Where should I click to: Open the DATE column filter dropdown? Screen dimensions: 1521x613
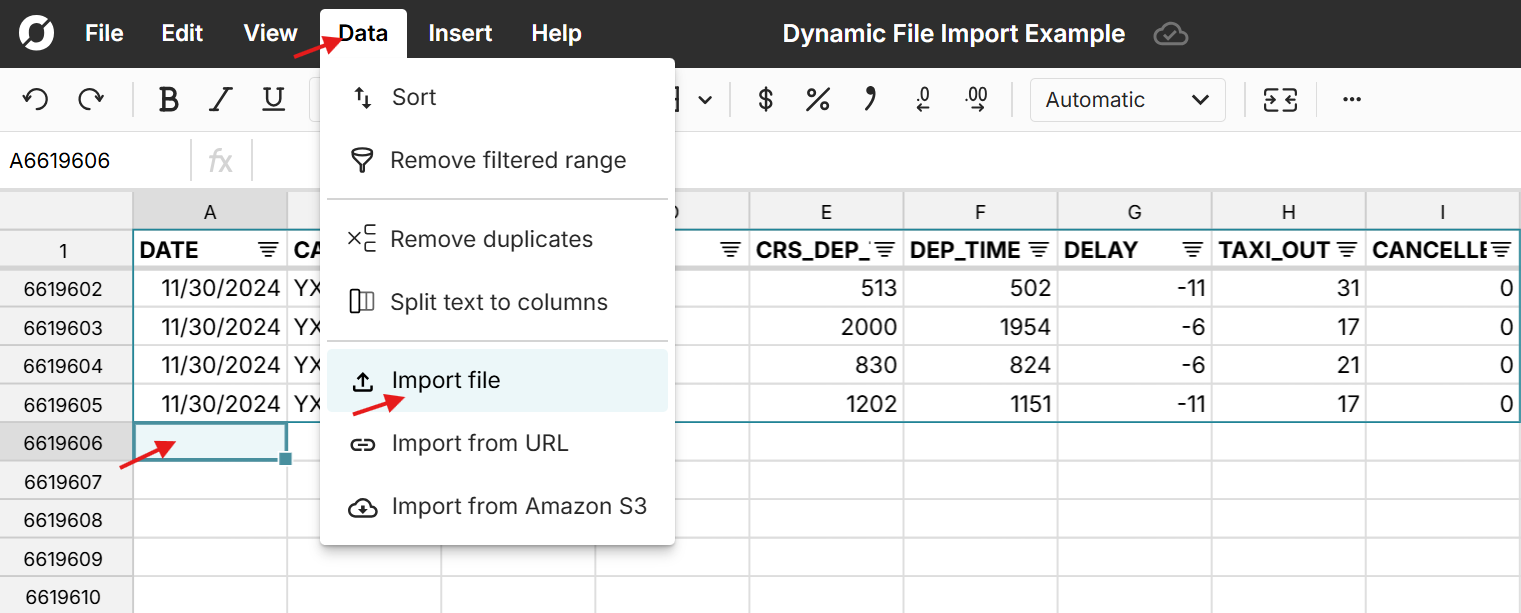[267, 249]
